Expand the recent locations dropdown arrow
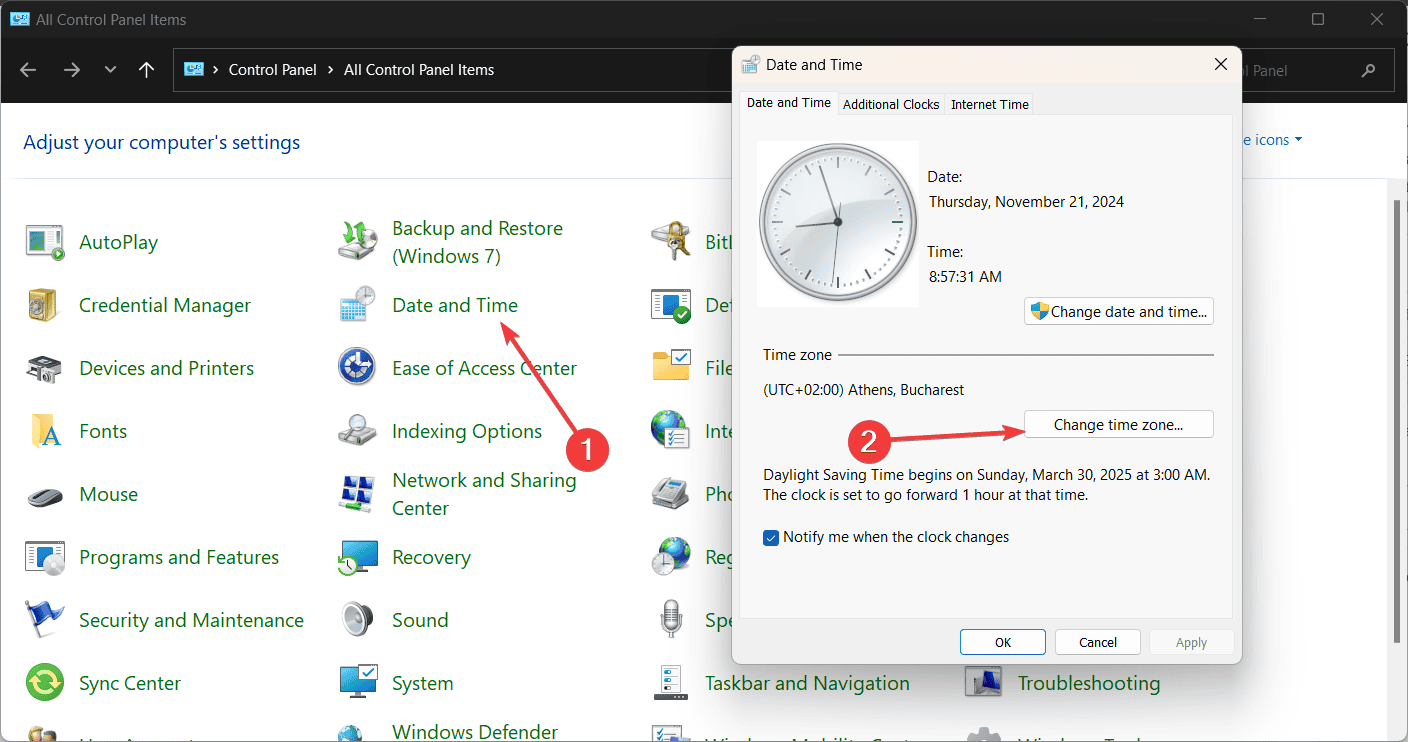The width and height of the screenshot is (1408, 742). coord(110,70)
